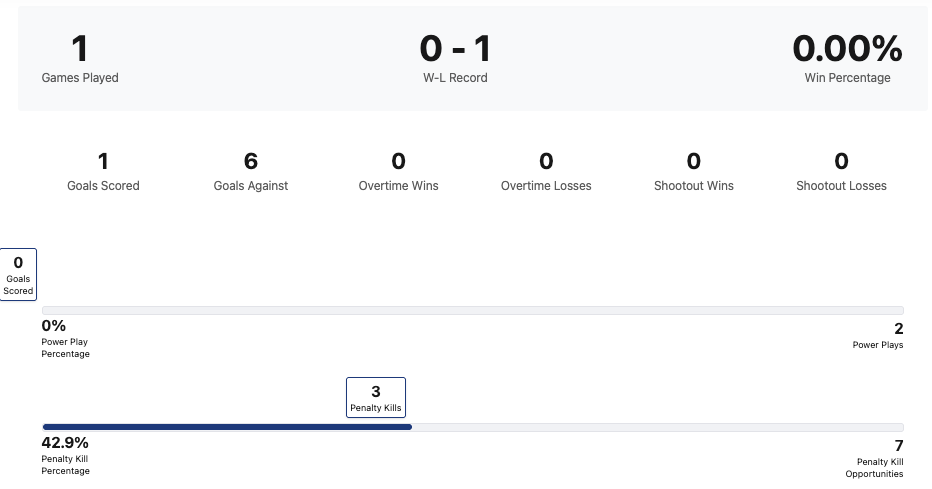Select the Win Percentage 0.00% stat

[847, 59]
